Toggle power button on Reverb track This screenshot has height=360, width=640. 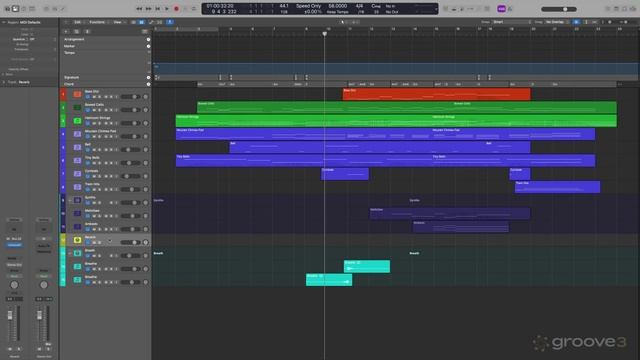(x=87, y=242)
